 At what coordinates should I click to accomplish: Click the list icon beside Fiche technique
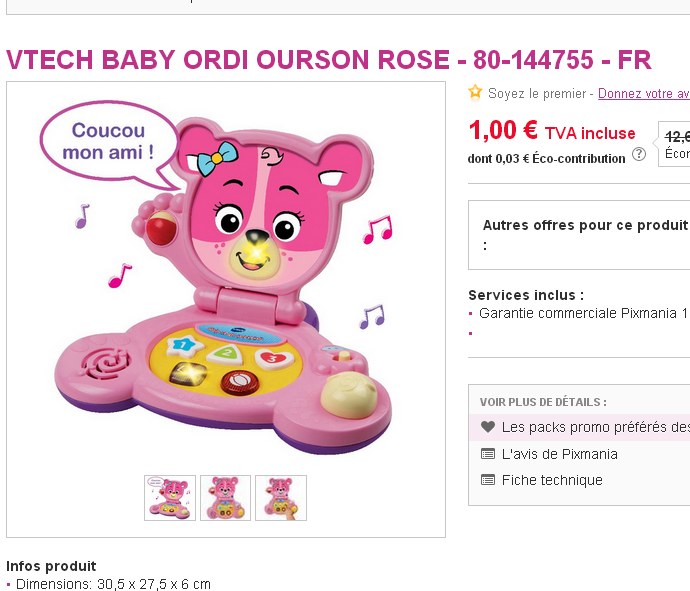[x=488, y=480]
